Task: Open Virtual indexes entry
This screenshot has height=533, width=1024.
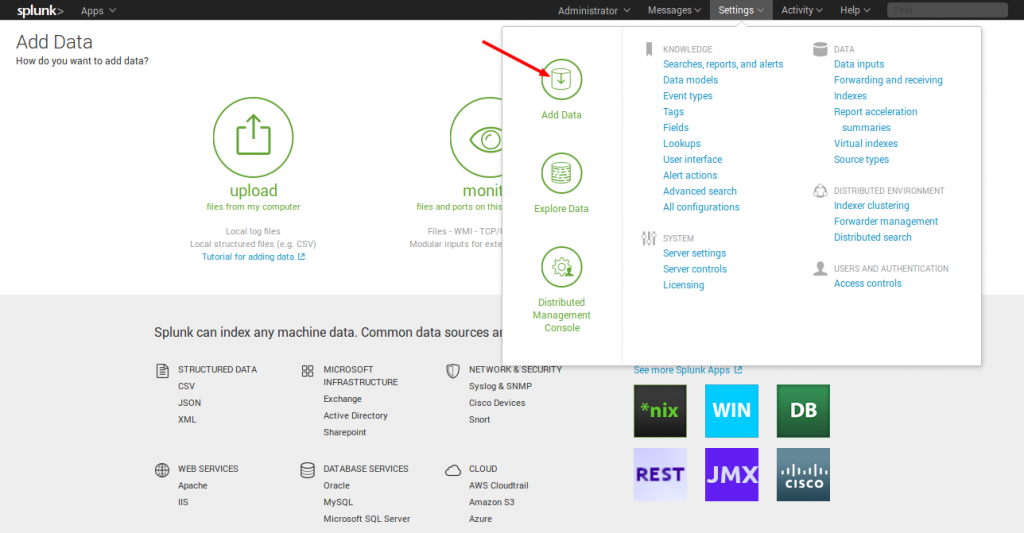Action: tap(866, 144)
